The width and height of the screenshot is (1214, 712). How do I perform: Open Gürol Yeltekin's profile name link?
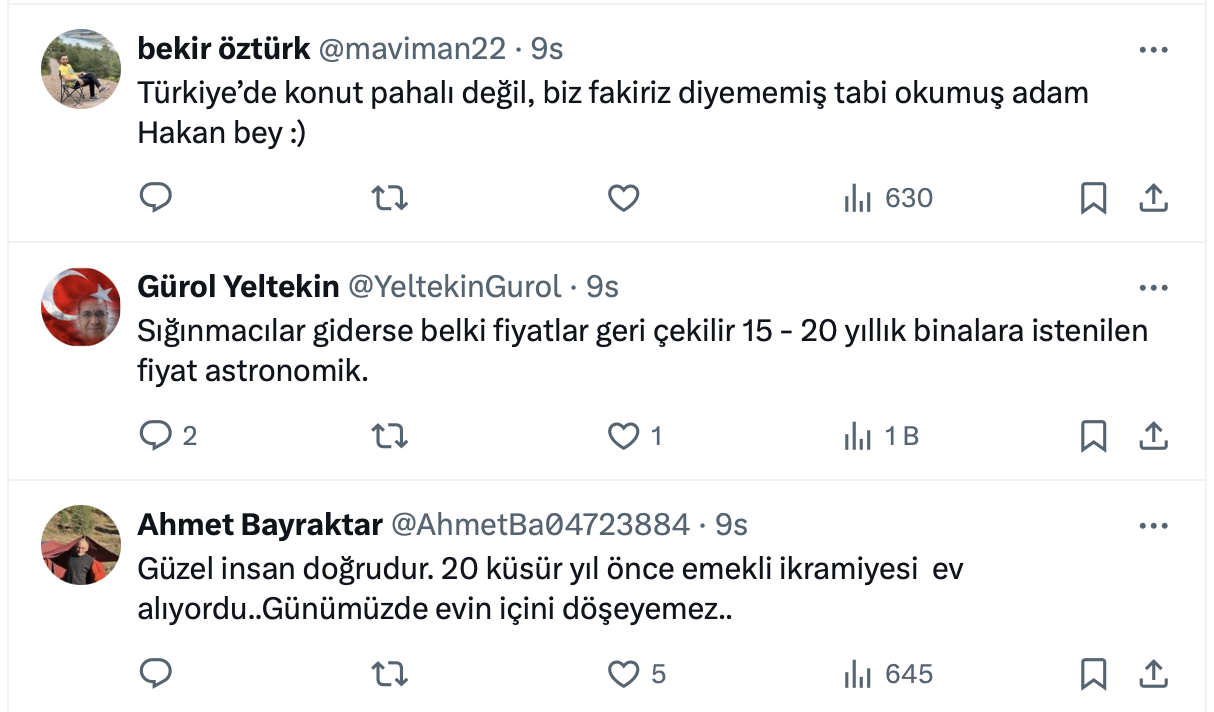[x=238, y=287]
